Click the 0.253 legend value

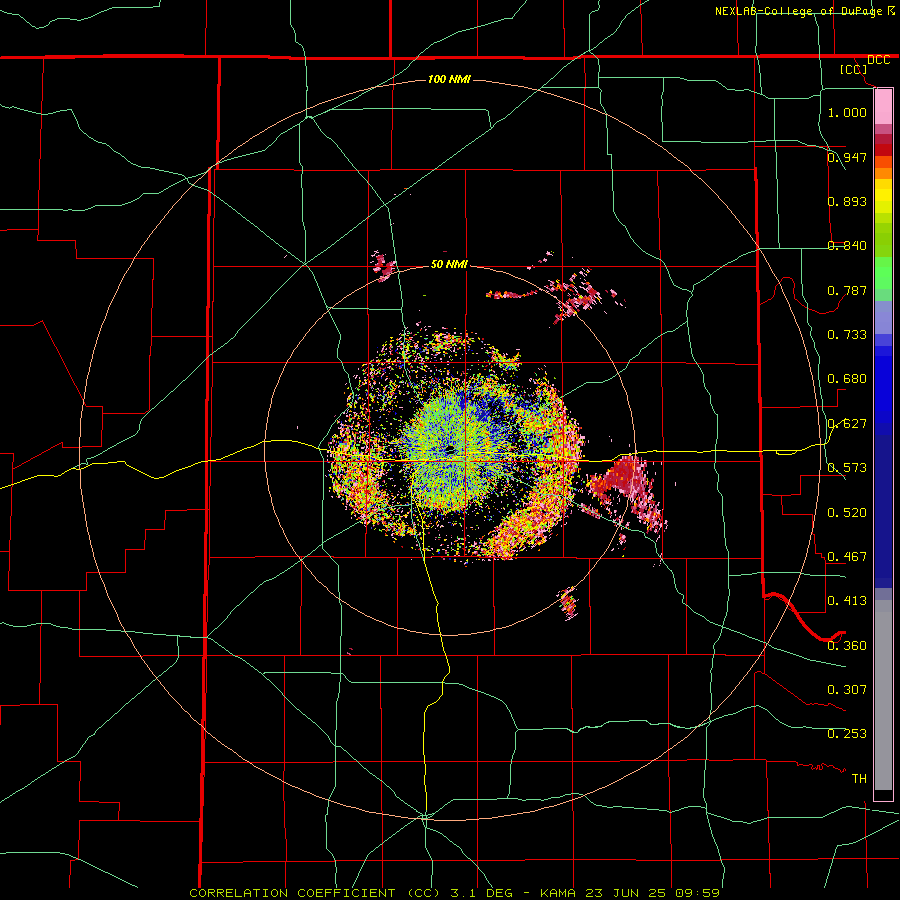point(847,734)
